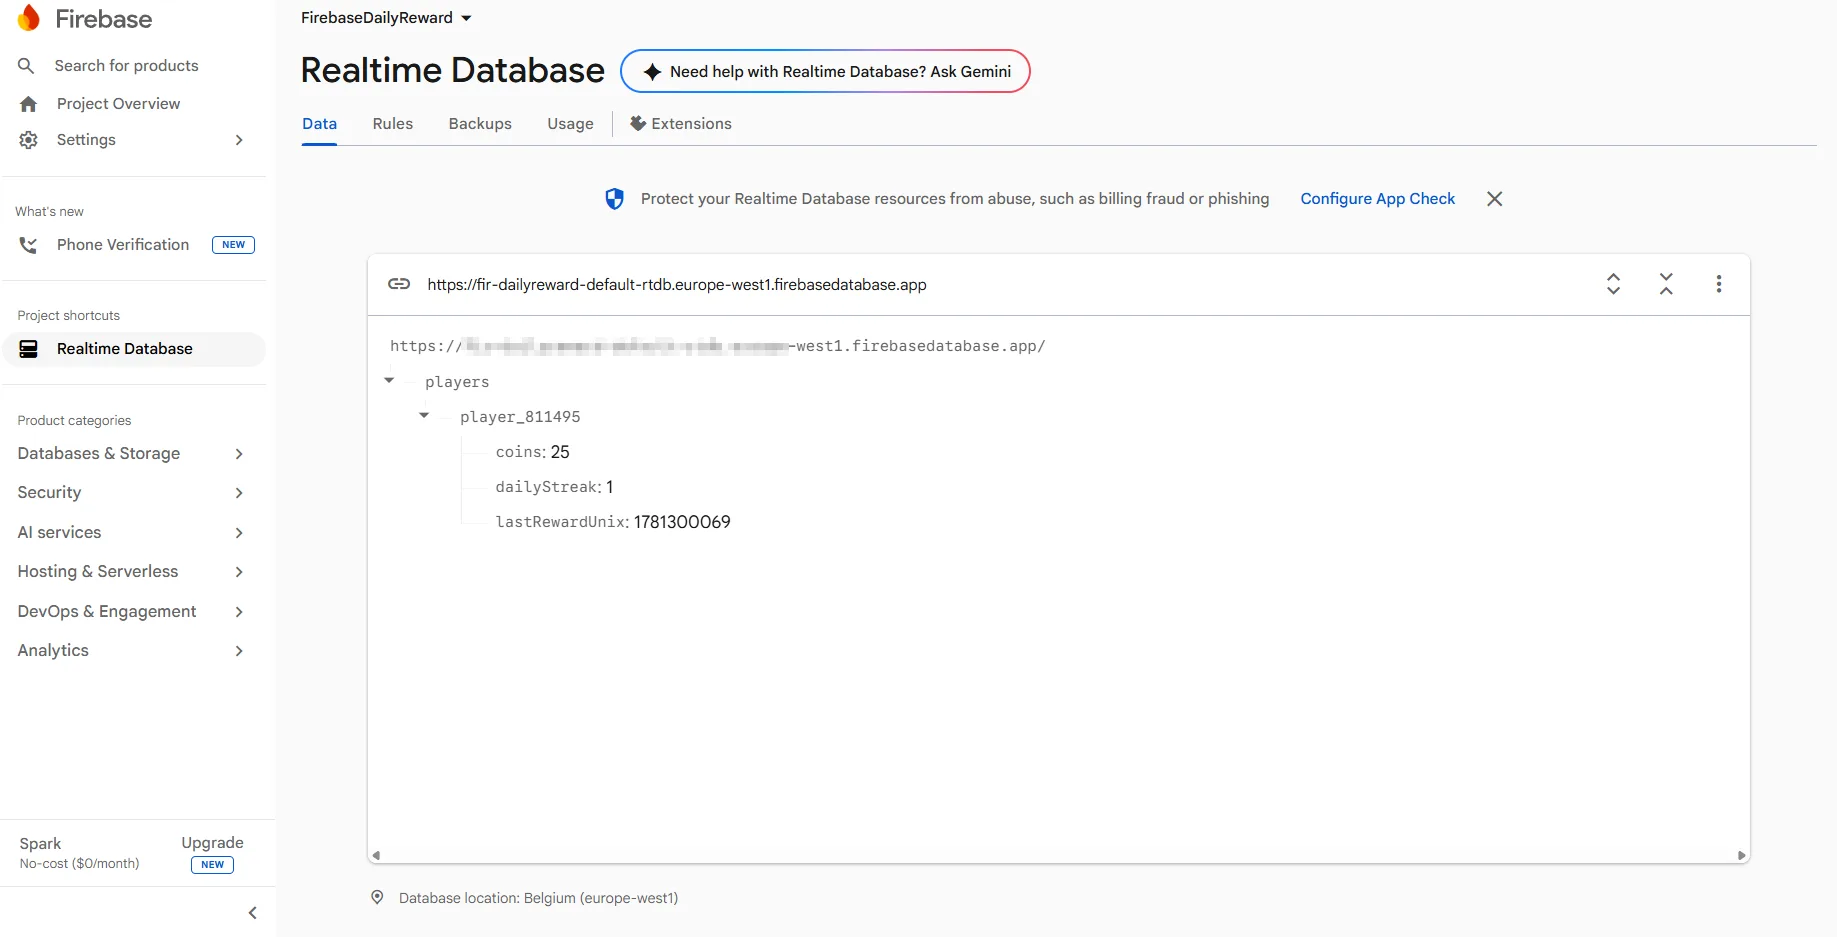The width and height of the screenshot is (1837, 937).
Task: Expand all database nodes
Action: 1613,284
